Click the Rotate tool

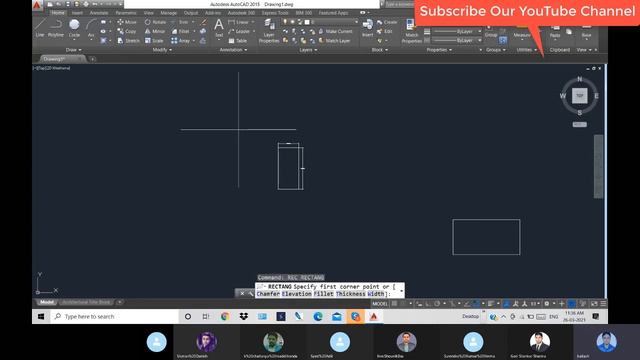pyautogui.click(x=156, y=22)
